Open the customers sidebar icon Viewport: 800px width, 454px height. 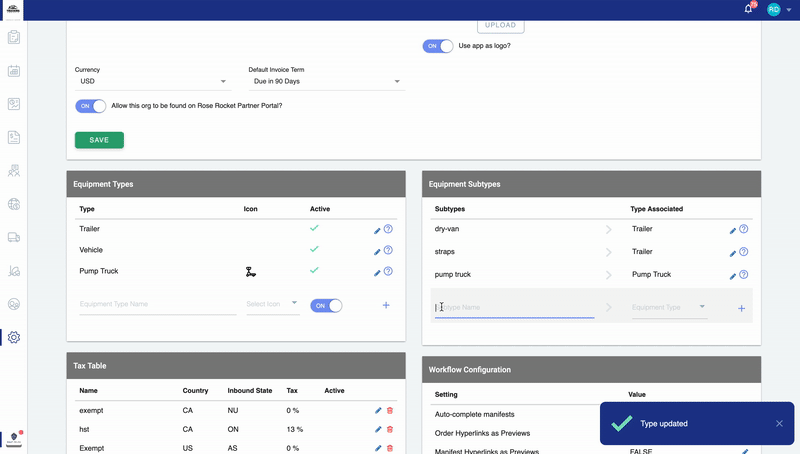pyautogui.click(x=14, y=171)
